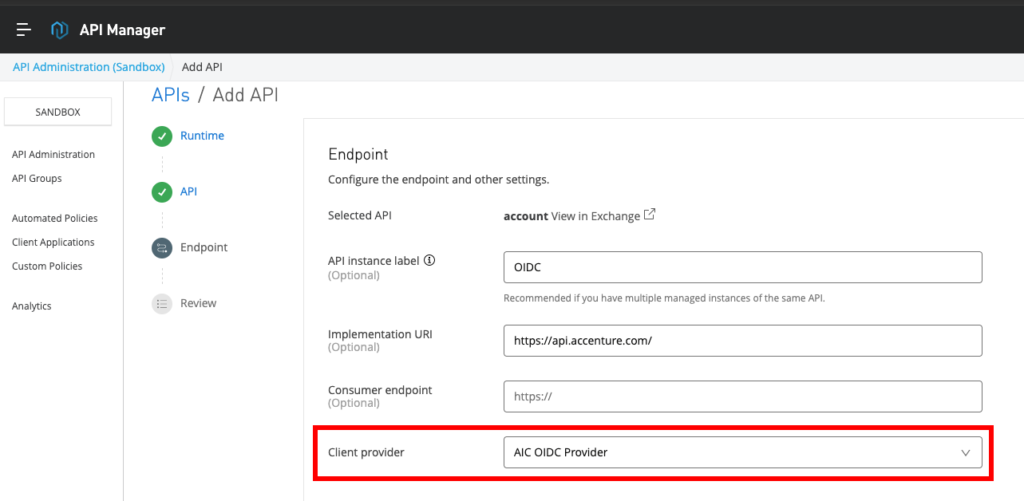Click the Consumer endpoint input field
Image resolution: width=1024 pixels, height=501 pixels.
[742, 396]
